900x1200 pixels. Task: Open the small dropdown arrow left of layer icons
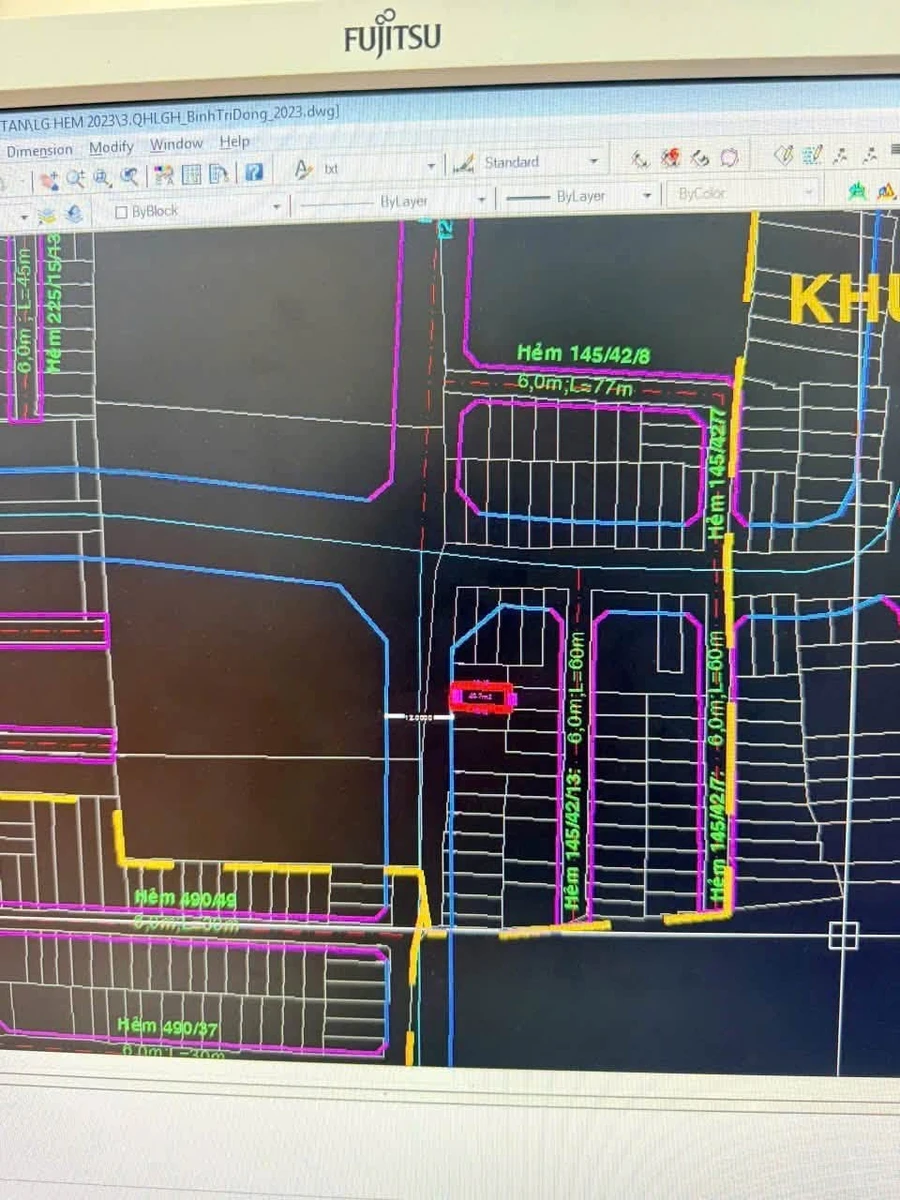23,218
